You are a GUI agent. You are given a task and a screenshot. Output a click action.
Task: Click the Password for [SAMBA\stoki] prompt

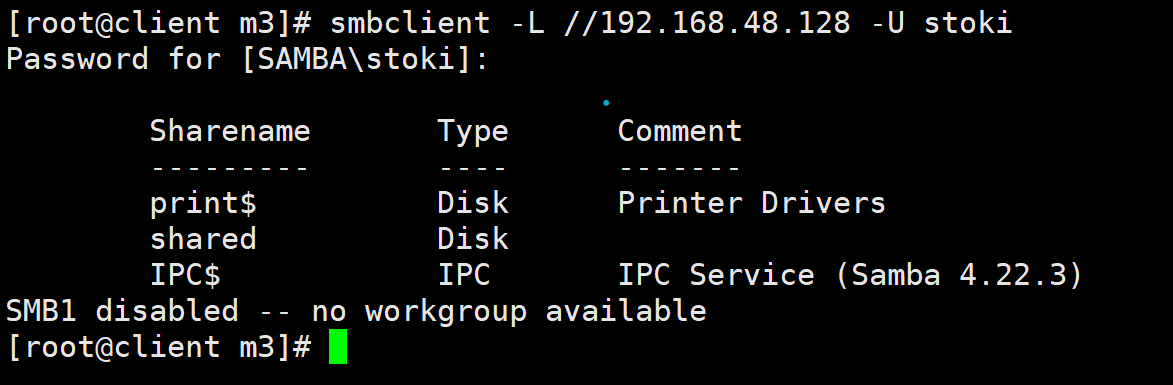click(247, 59)
